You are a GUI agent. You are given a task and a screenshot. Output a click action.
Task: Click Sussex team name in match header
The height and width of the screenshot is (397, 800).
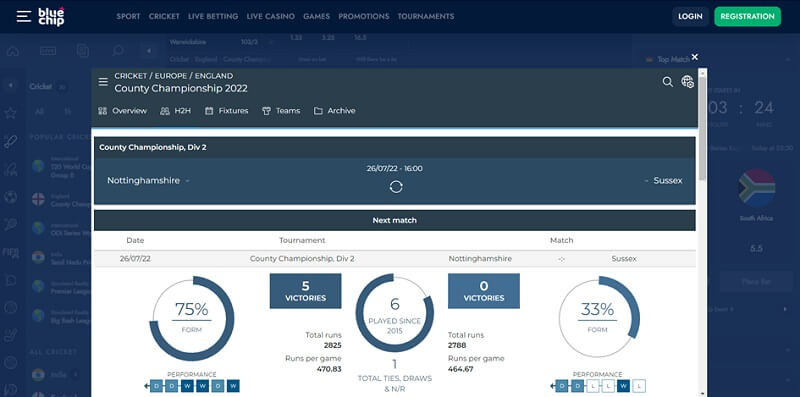pyautogui.click(x=668, y=181)
